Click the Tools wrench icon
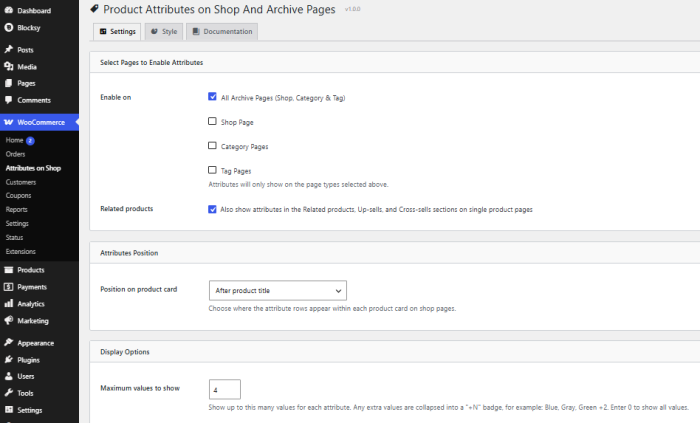Viewport: 700px width, 423px height. [8, 393]
